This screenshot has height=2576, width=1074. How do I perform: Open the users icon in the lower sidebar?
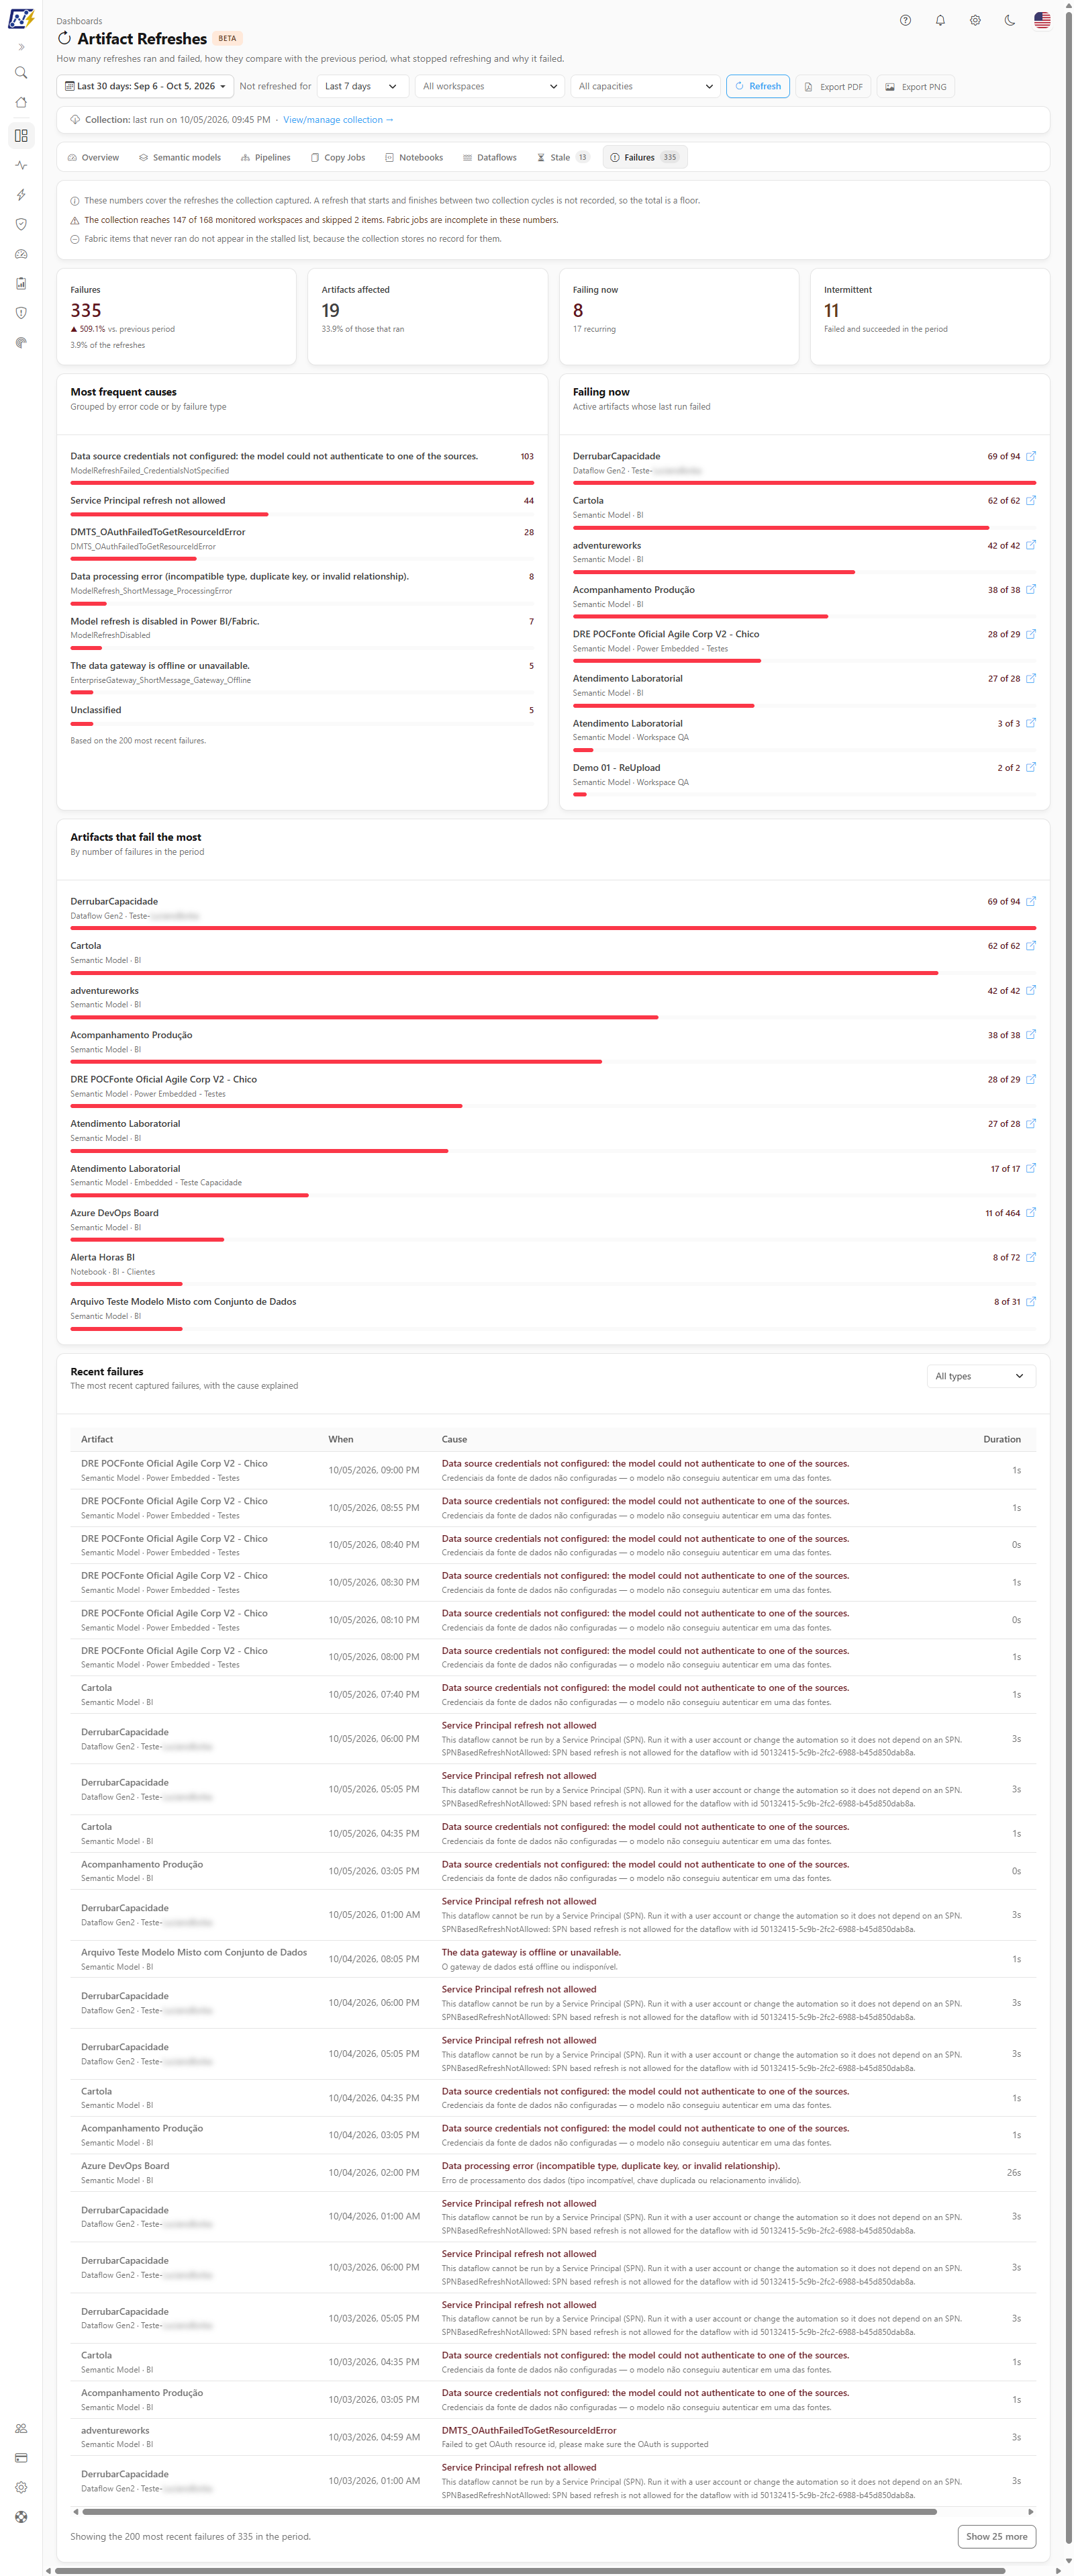click(x=21, y=2429)
